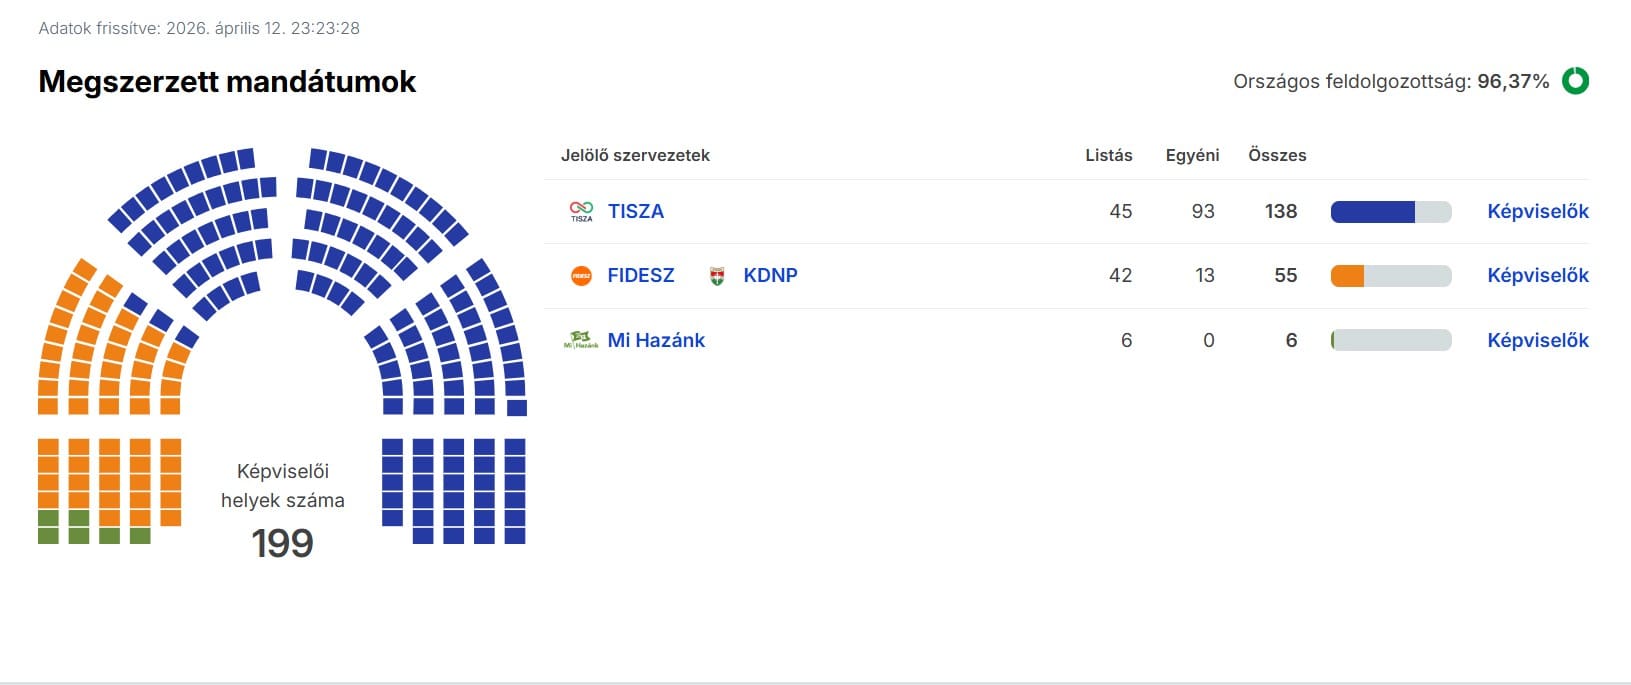This screenshot has width=1631, height=685.
Task: Click the green processing progress ring icon
Action: (x=1575, y=81)
